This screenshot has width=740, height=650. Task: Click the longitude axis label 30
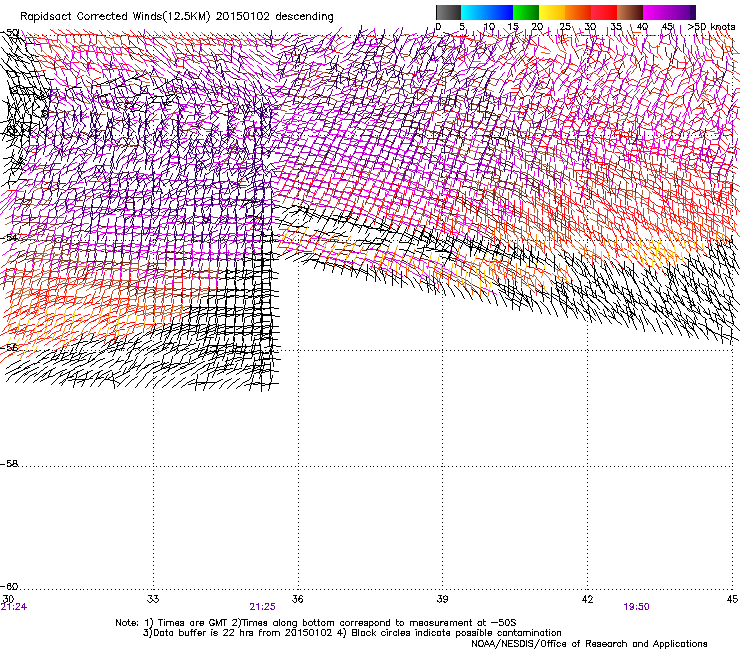click(8, 599)
